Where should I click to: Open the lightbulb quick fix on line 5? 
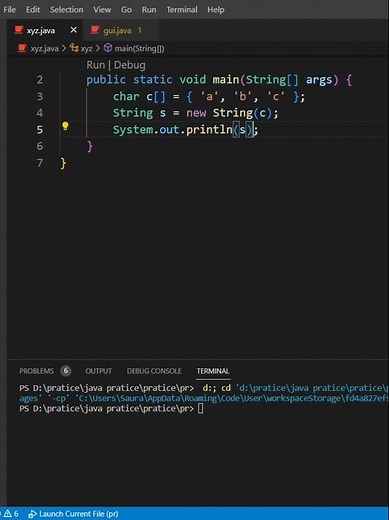pyautogui.click(x=65, y=126)
